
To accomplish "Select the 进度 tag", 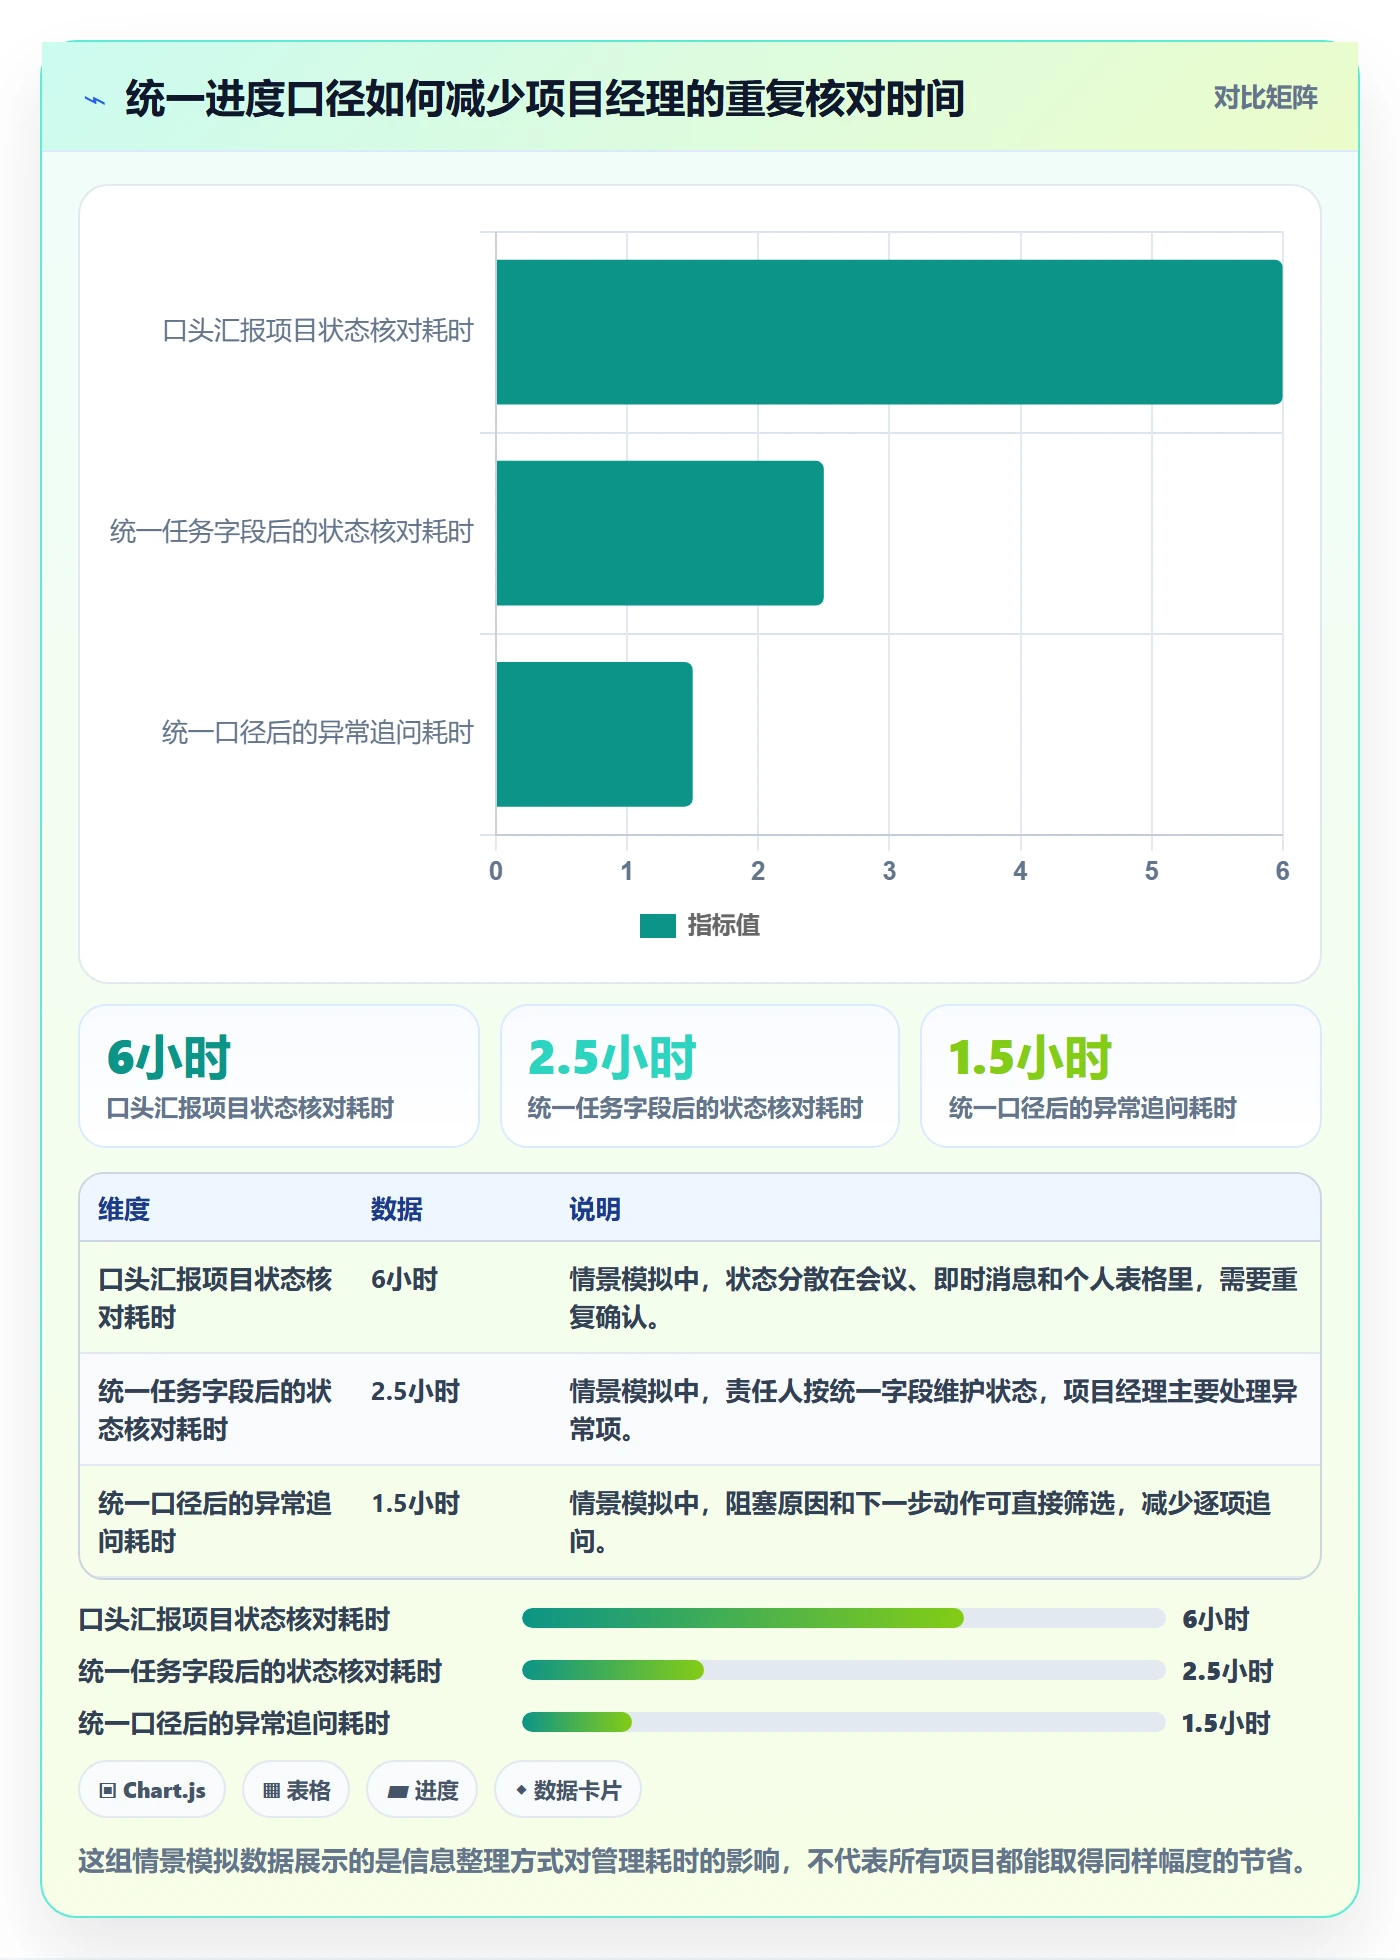I will pos(422,1790).
